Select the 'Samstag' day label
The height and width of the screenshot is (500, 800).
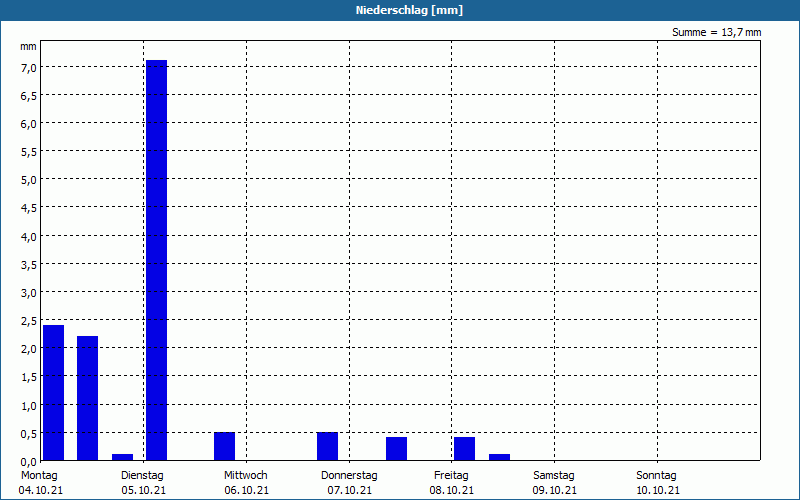pos(554,476)
